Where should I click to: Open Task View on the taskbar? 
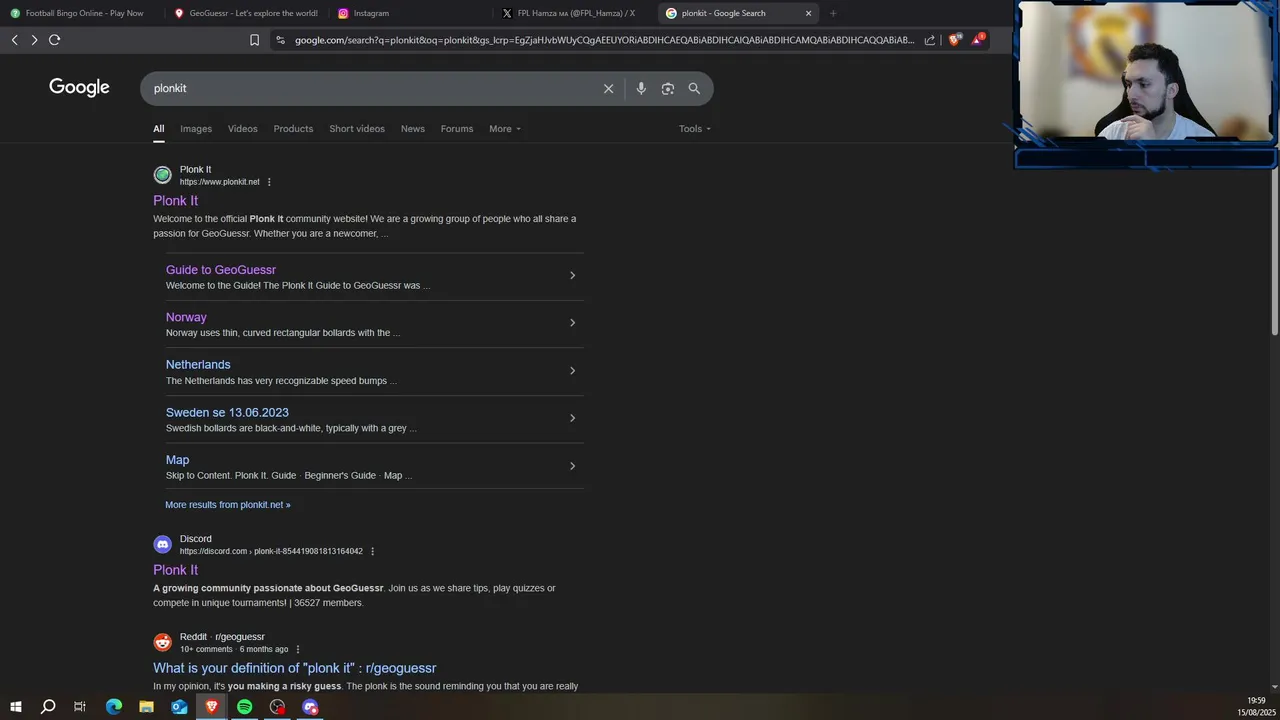[x=80, y=707]
